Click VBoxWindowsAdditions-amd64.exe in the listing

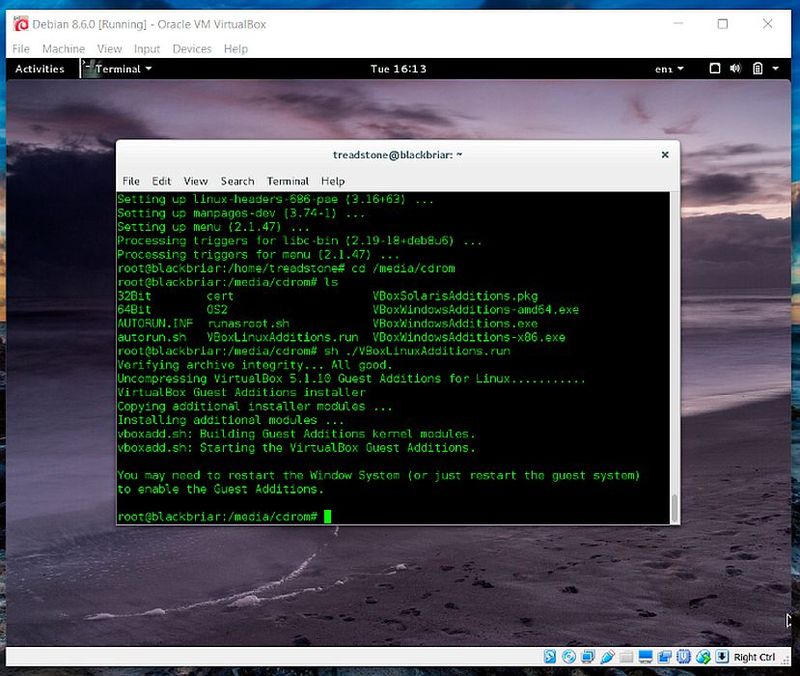pos(476,310)
